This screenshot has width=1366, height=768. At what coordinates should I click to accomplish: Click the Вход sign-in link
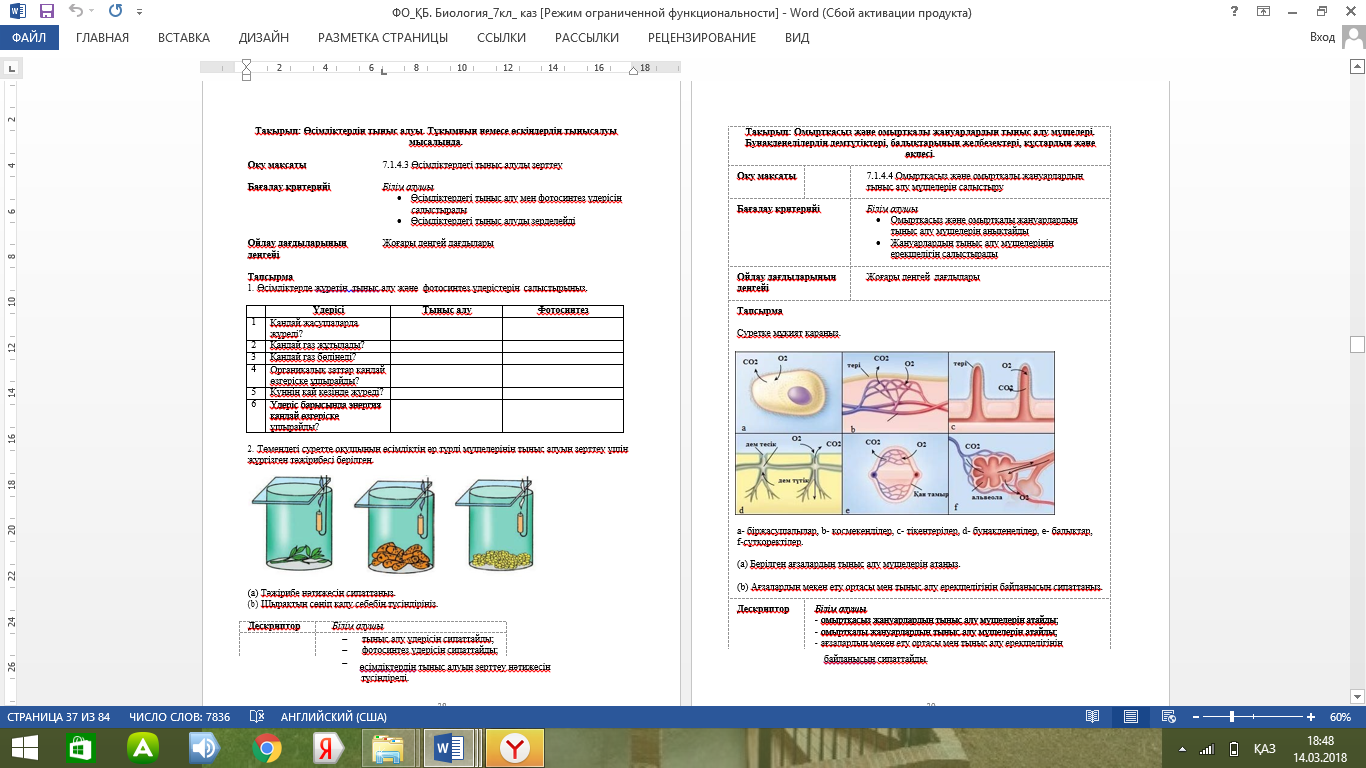(x=1322, y=38)
